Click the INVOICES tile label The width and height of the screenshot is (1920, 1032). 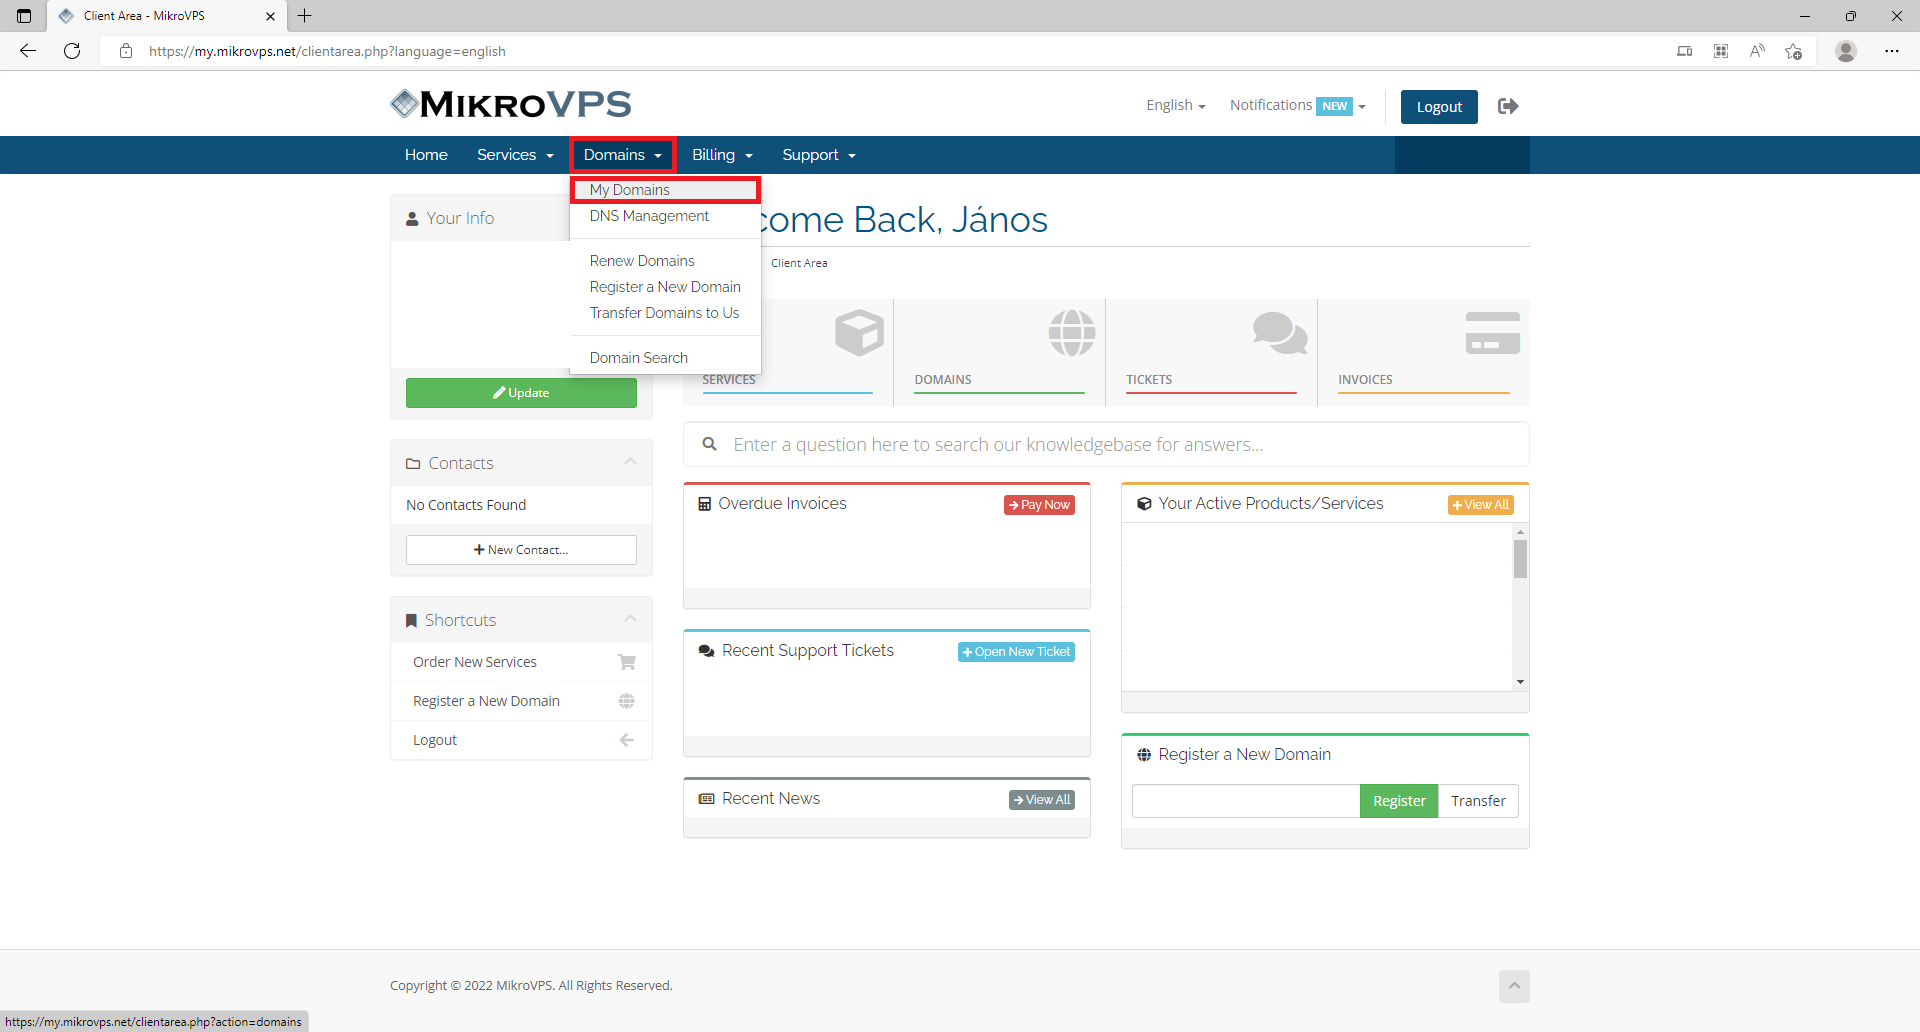(1365, 380)
